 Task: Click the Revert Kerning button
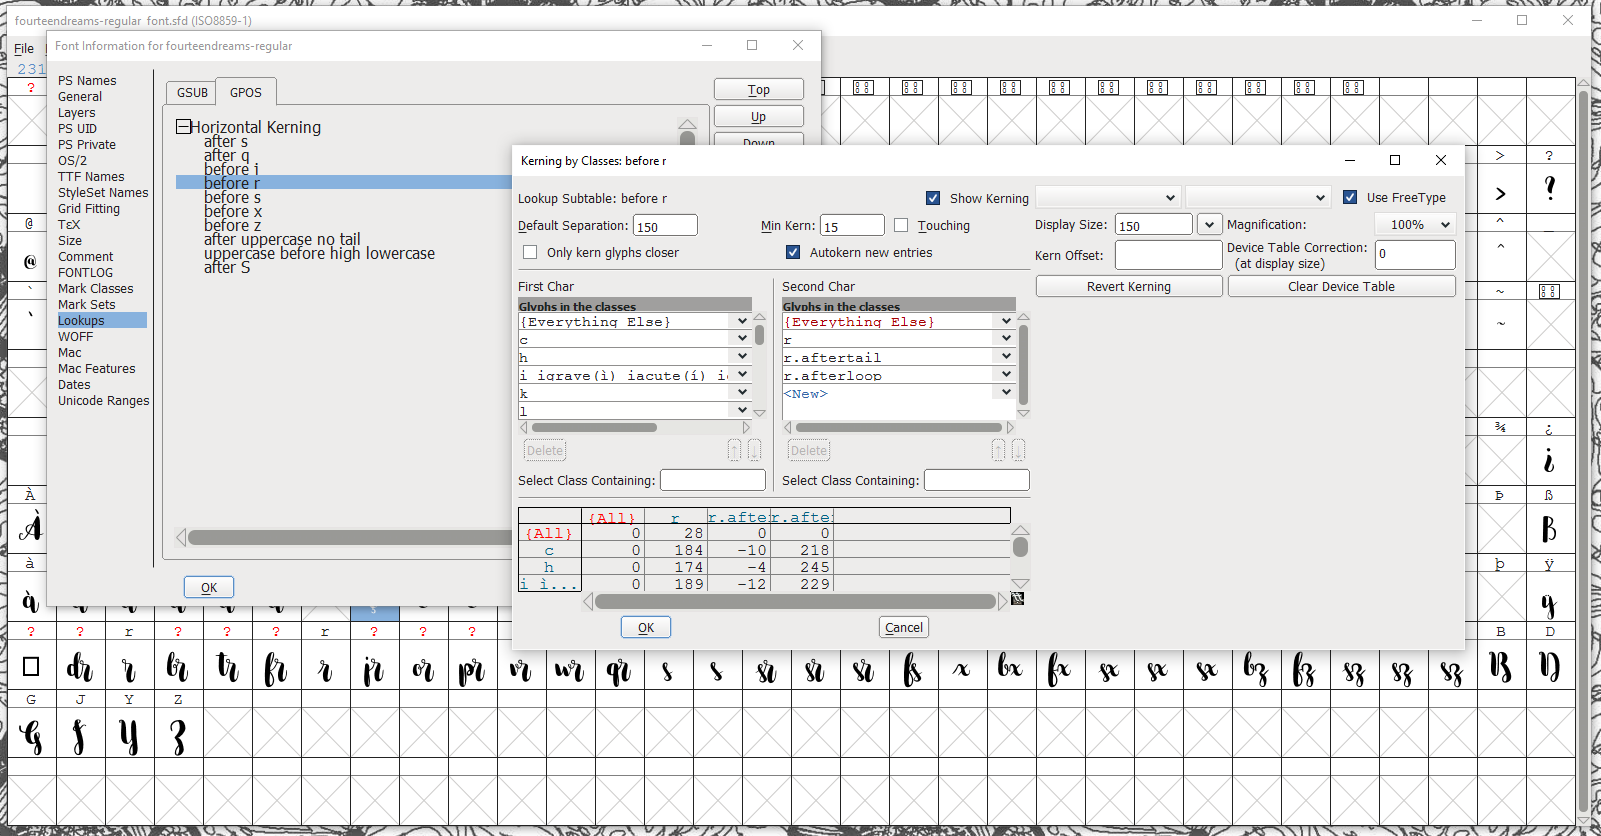point(1129,287)
